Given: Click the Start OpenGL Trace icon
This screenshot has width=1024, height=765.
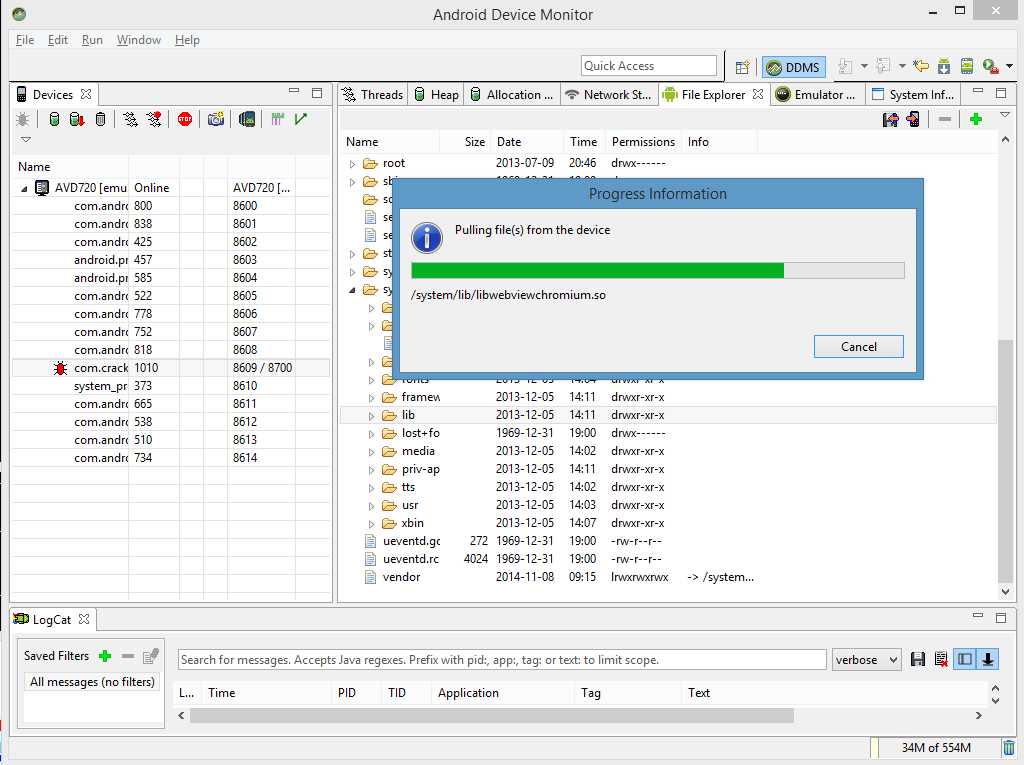Looking at the screenshot, I should (x=301, y=120).
